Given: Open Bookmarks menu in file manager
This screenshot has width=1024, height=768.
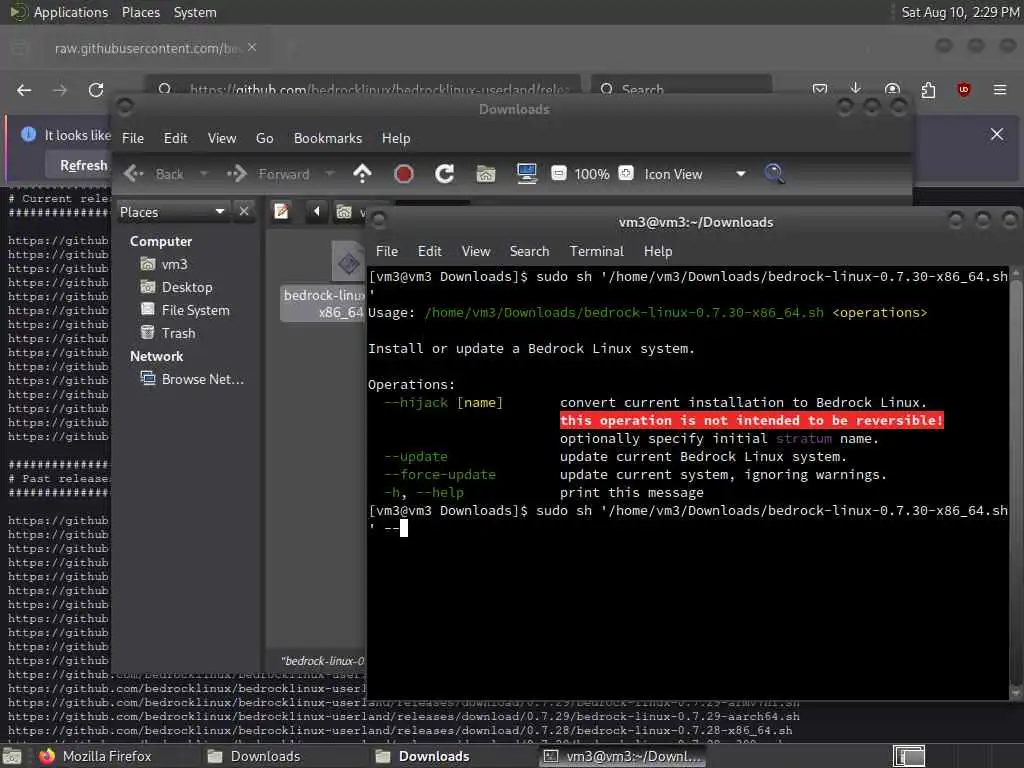Looking at the screenshot, I should (328, 138).
